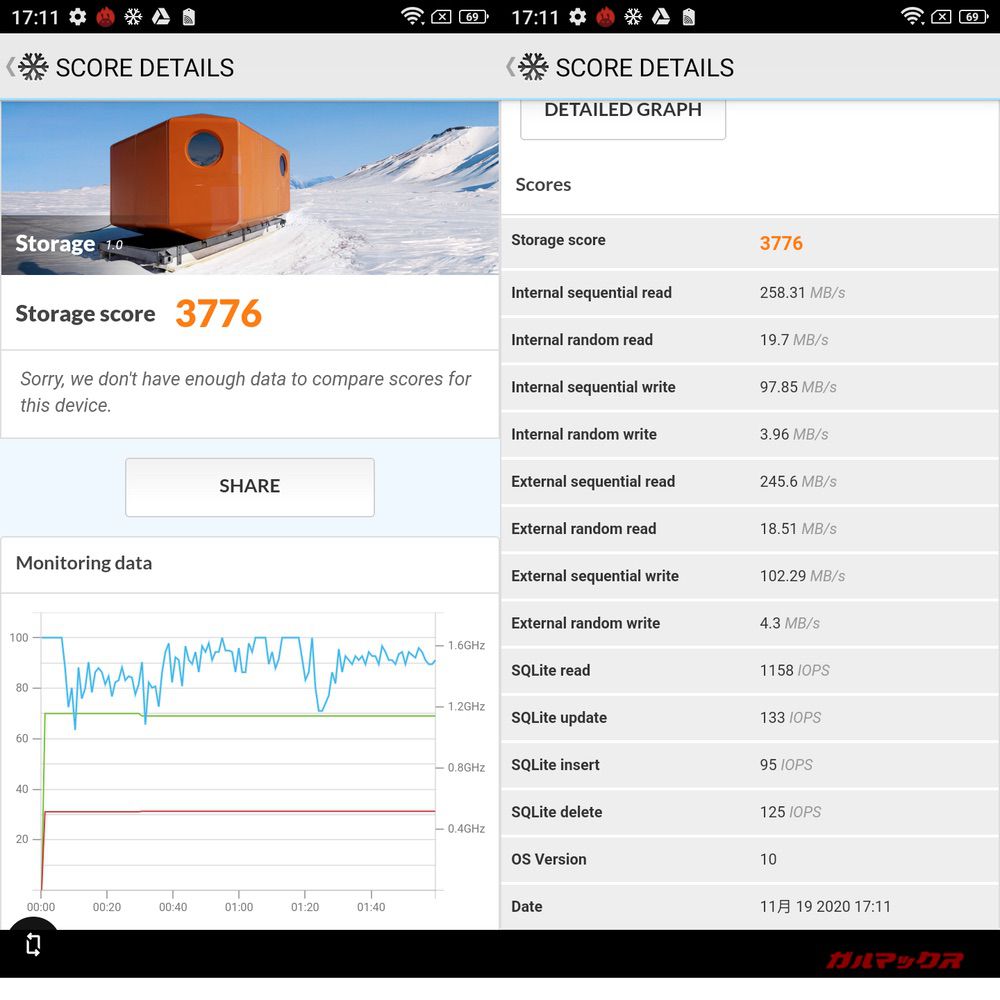Image resolution: width=1000 pixels, height=1000 pixels.
Task: Tap Wi-Fi icon in right status bar
Action: (x=911, y=16)
